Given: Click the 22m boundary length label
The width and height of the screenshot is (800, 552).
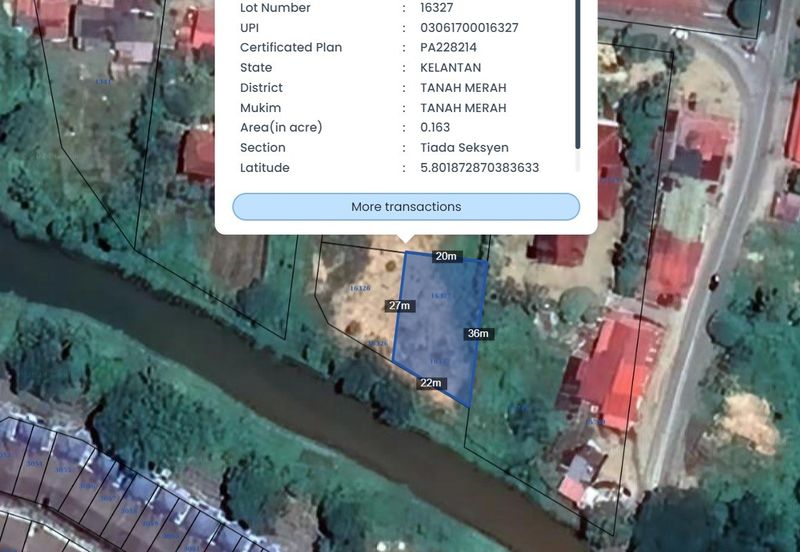Looking at the screenshot, I should pos(431,383).
